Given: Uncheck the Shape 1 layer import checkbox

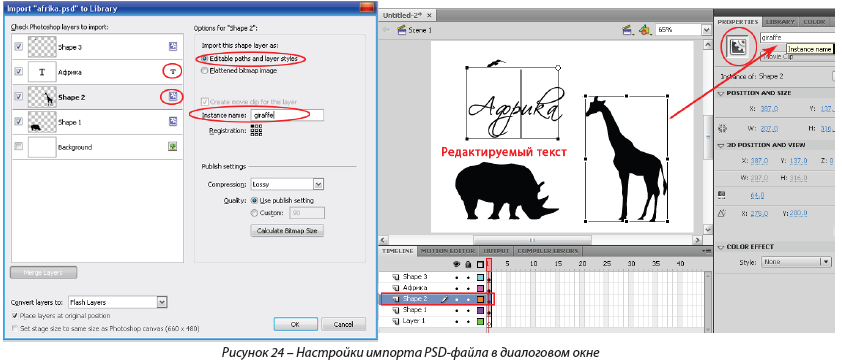Looking at the screenshot, I should click(x=19, y=122).
